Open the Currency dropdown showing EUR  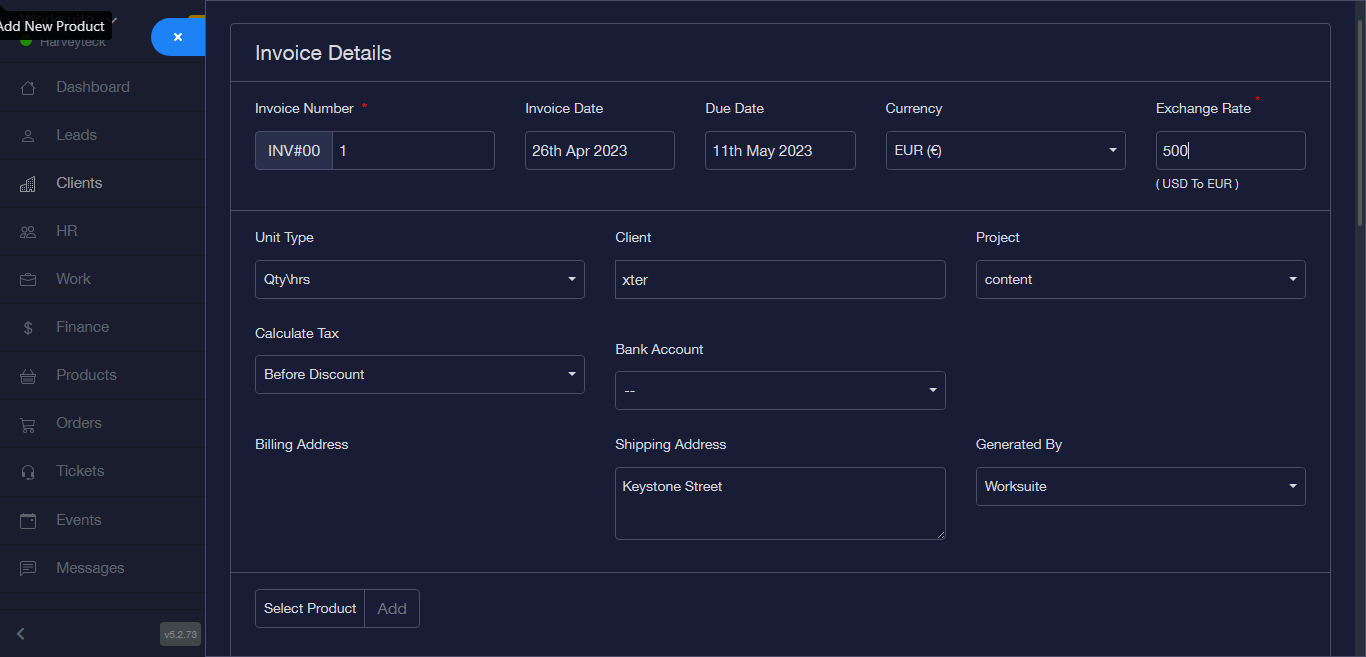[1005, 151]
